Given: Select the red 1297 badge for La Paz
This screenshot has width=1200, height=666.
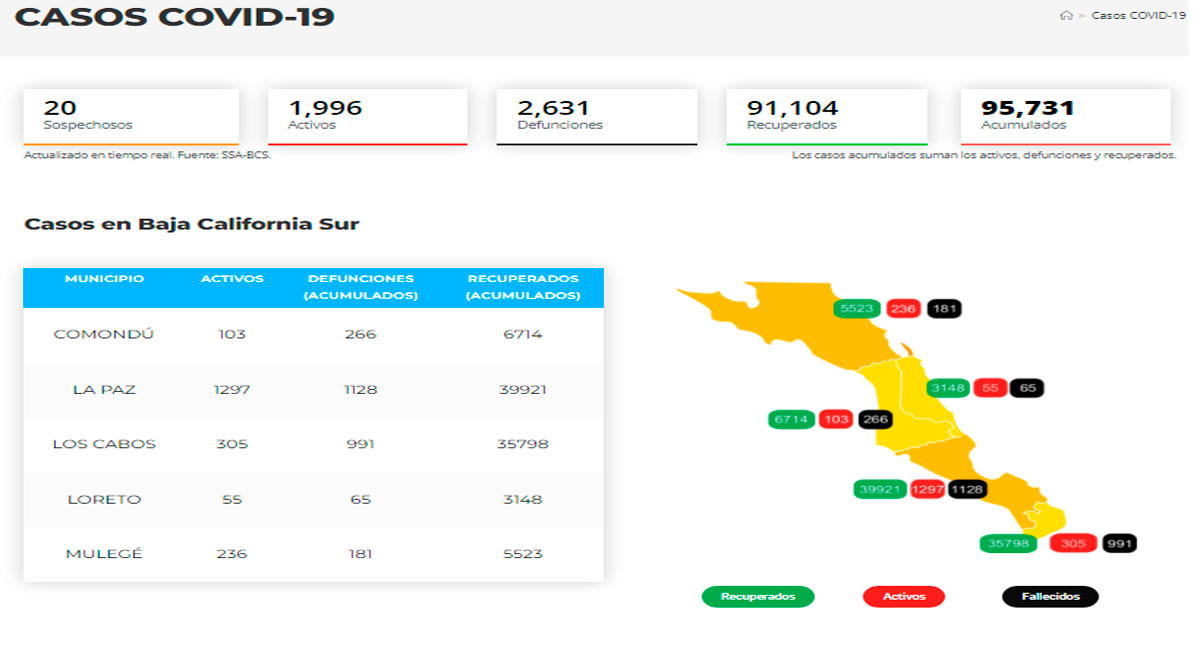Looking at the screenshot, I should click(929, 487).
